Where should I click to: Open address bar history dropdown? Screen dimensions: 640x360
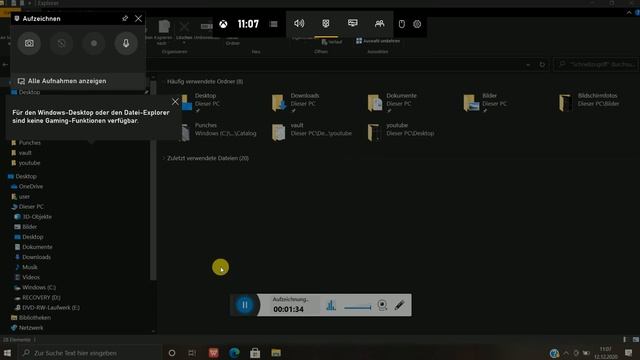point(528,64)
